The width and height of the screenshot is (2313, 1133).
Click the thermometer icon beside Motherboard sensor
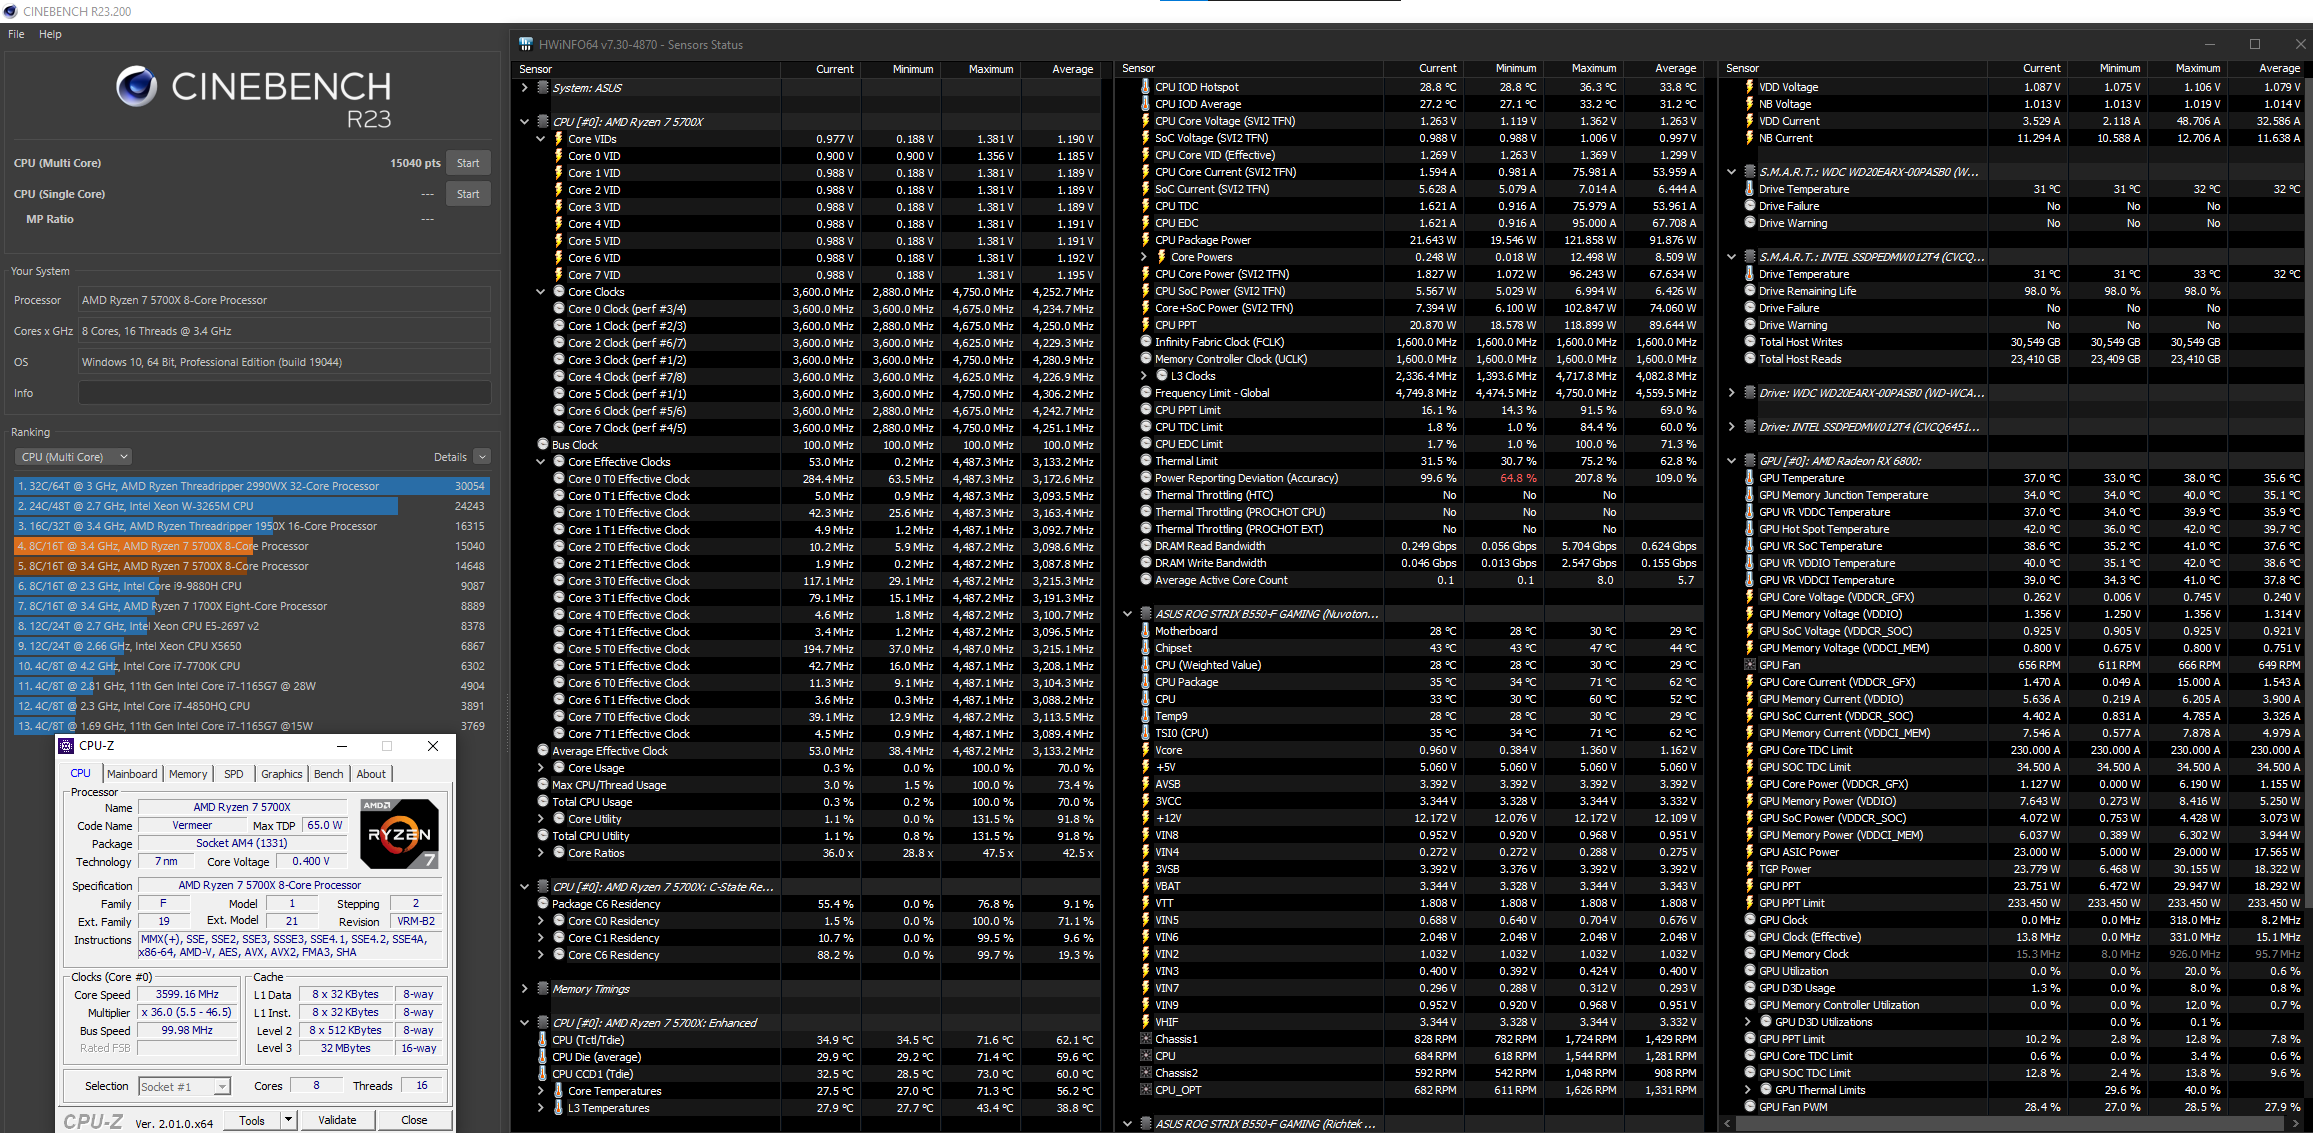click(x=1146, y=631)
